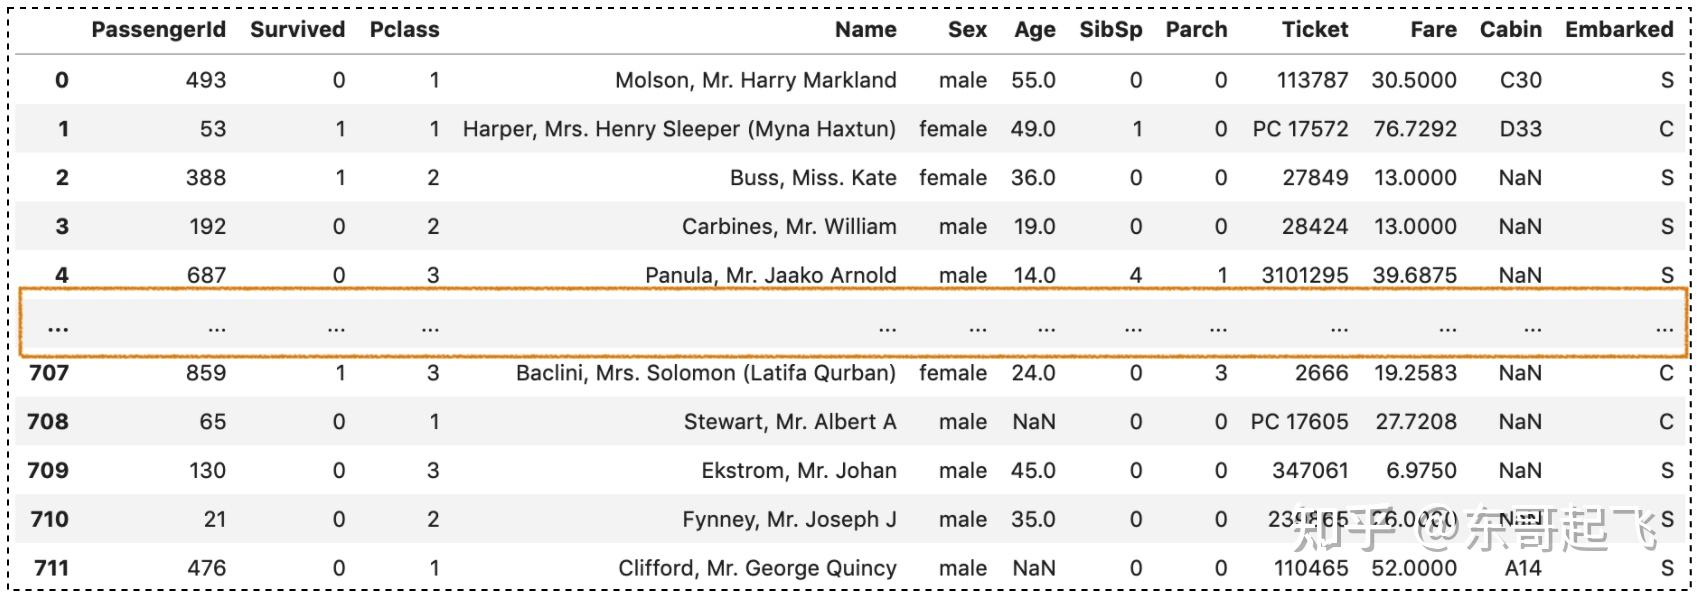Screen dimensions: 1700x598
Task: Click the name Clifford, Mr. George Quincy
Action: pos(757,568)
